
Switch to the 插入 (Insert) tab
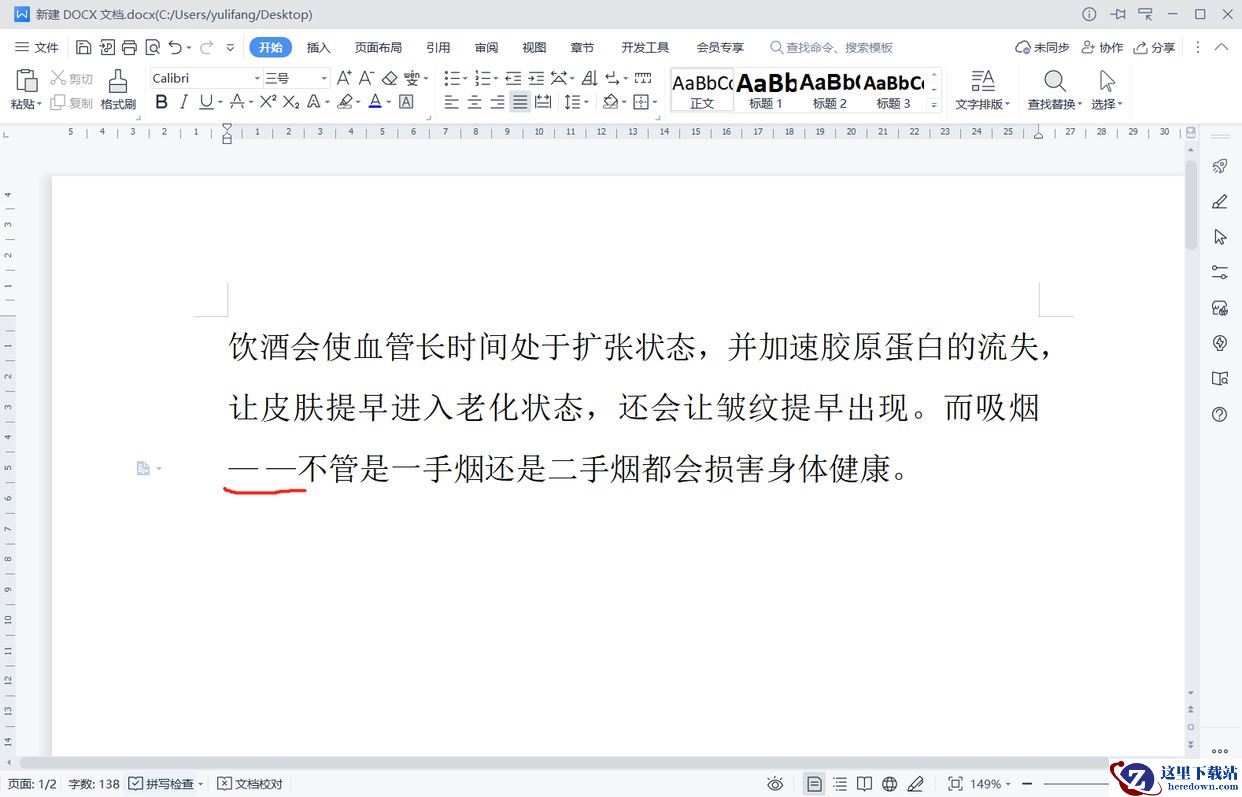coord(318,47)
